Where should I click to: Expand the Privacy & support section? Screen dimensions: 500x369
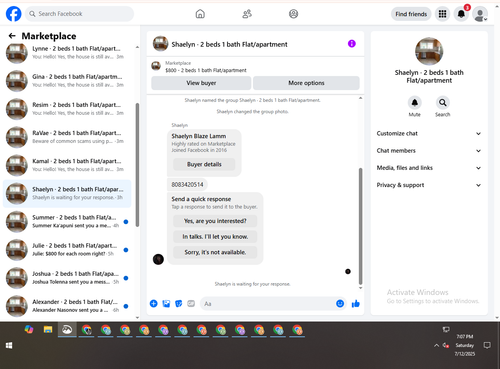(429, 185)
